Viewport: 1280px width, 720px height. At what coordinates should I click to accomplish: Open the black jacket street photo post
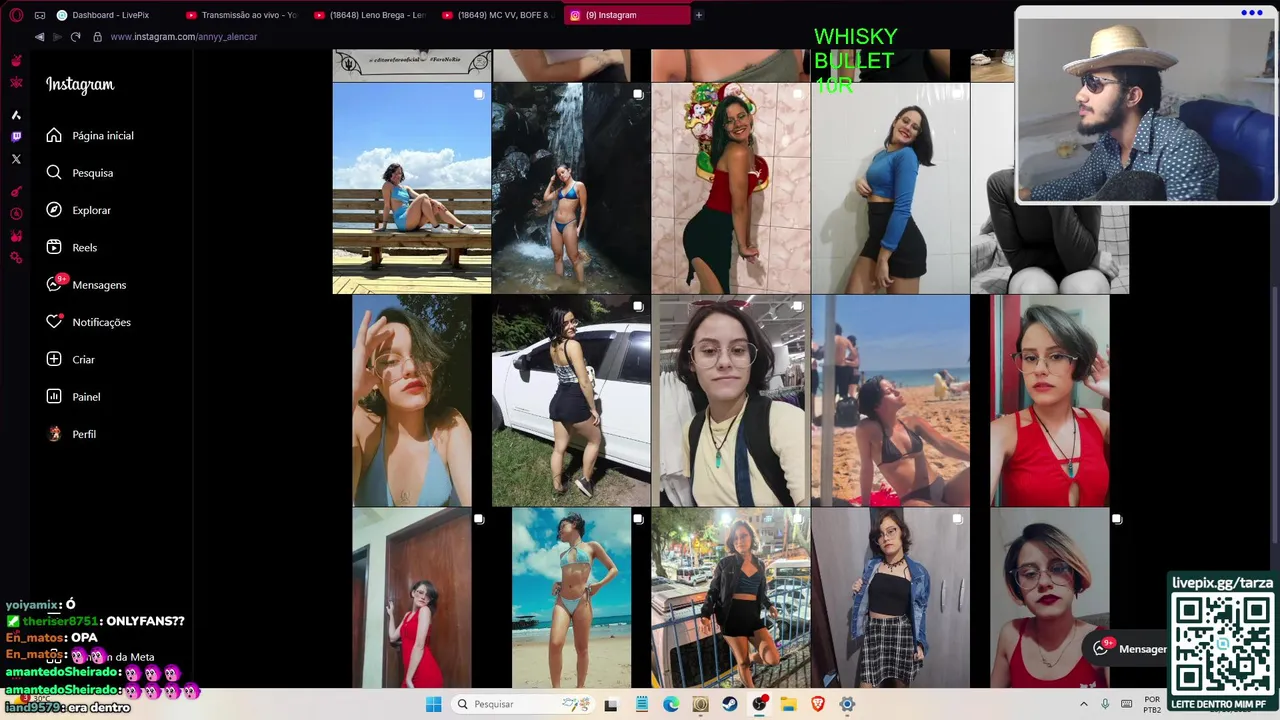(731, 598)
